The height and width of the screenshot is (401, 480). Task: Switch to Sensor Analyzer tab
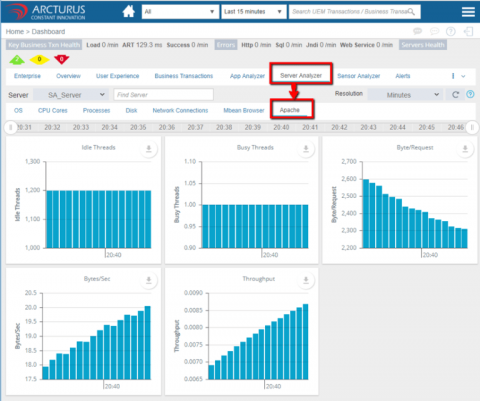click(359, 76)
